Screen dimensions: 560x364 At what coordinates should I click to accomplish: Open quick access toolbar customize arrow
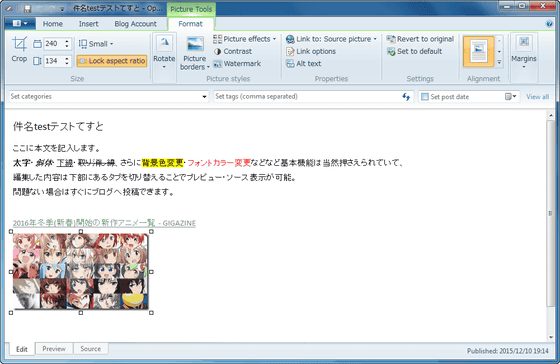62,9
